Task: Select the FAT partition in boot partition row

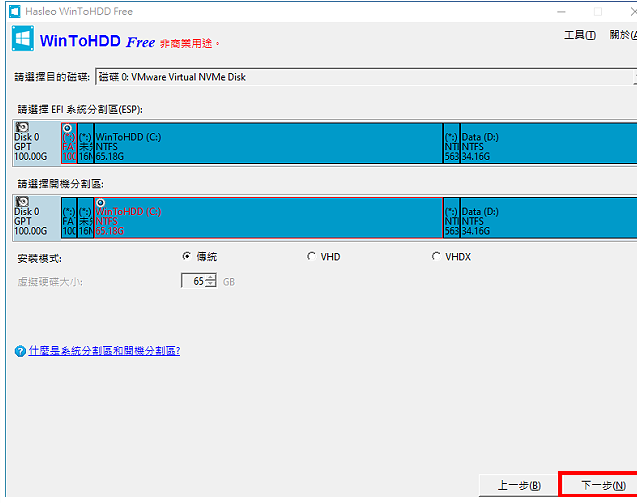Action: pyautogui.click(x=69, y=218)
